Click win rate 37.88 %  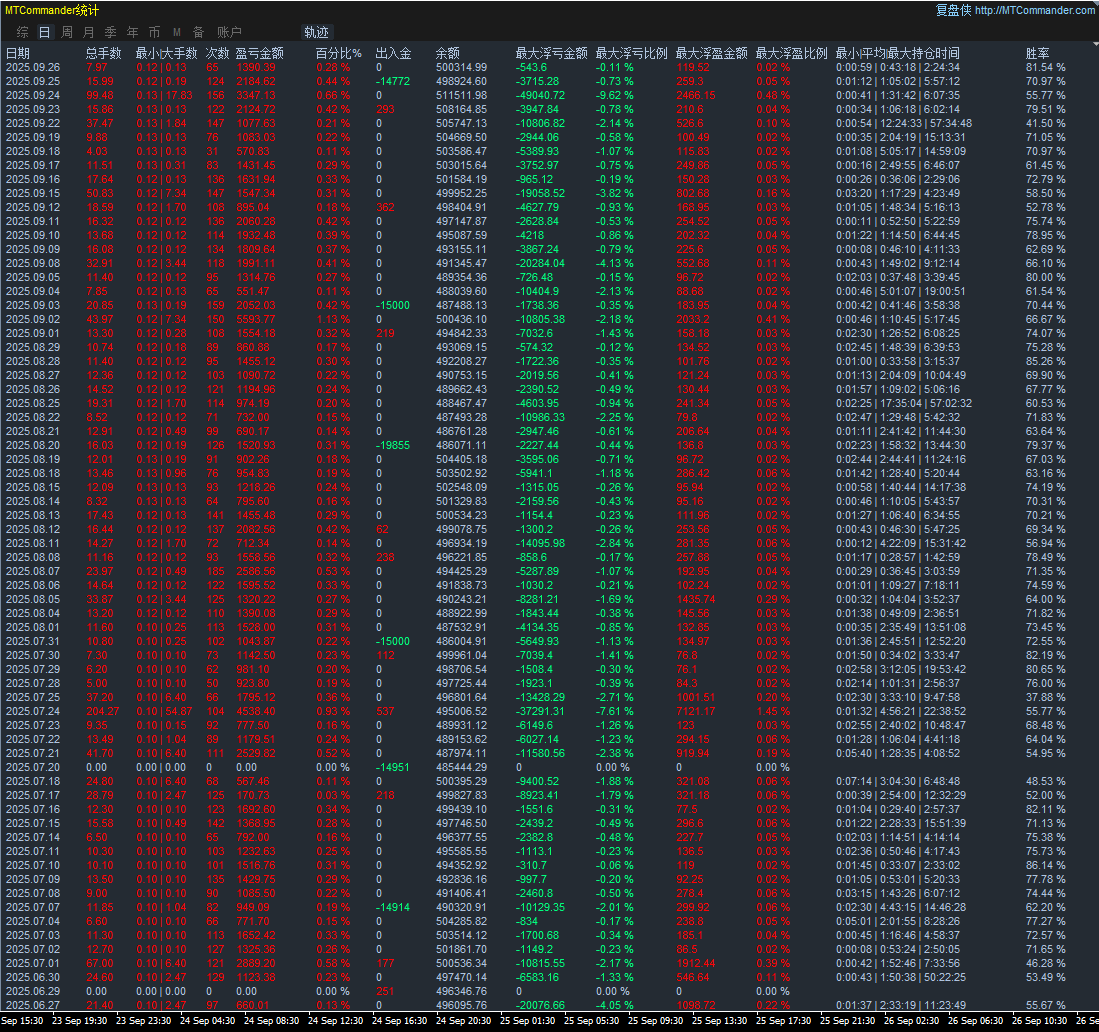click(x=1046, y=697)
